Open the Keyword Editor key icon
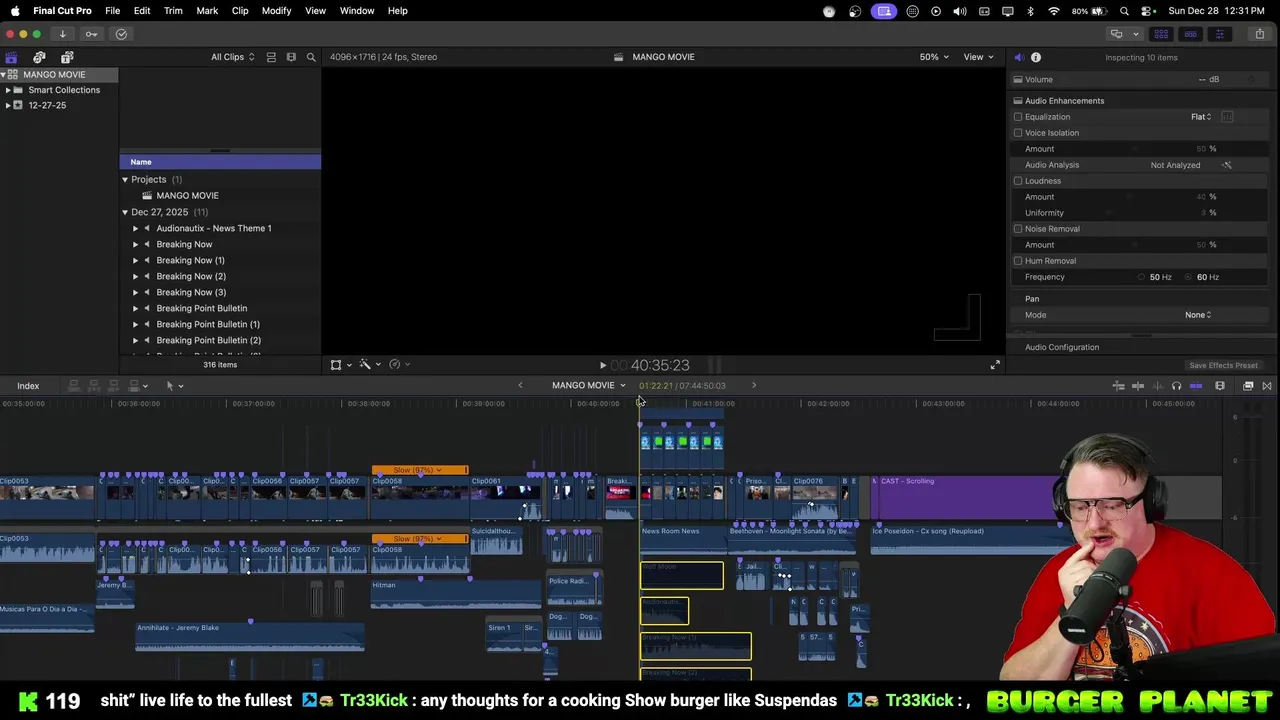 pos(91,34)
